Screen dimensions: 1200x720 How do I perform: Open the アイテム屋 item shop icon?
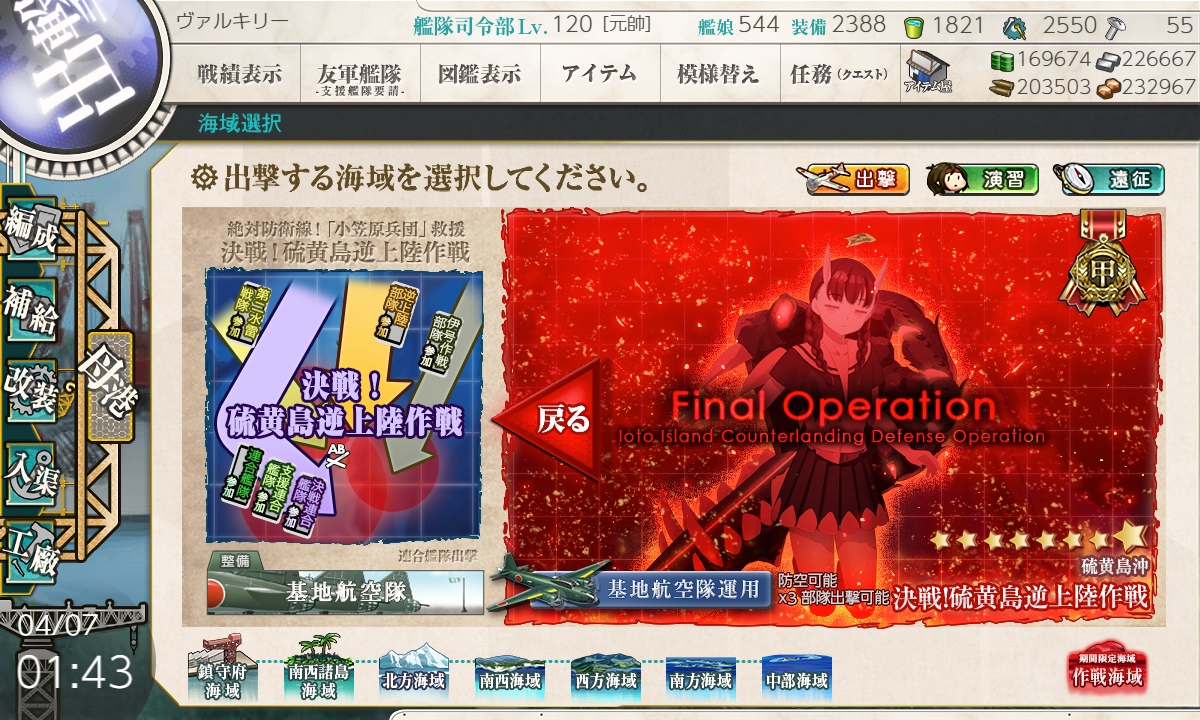coord(928,73)
